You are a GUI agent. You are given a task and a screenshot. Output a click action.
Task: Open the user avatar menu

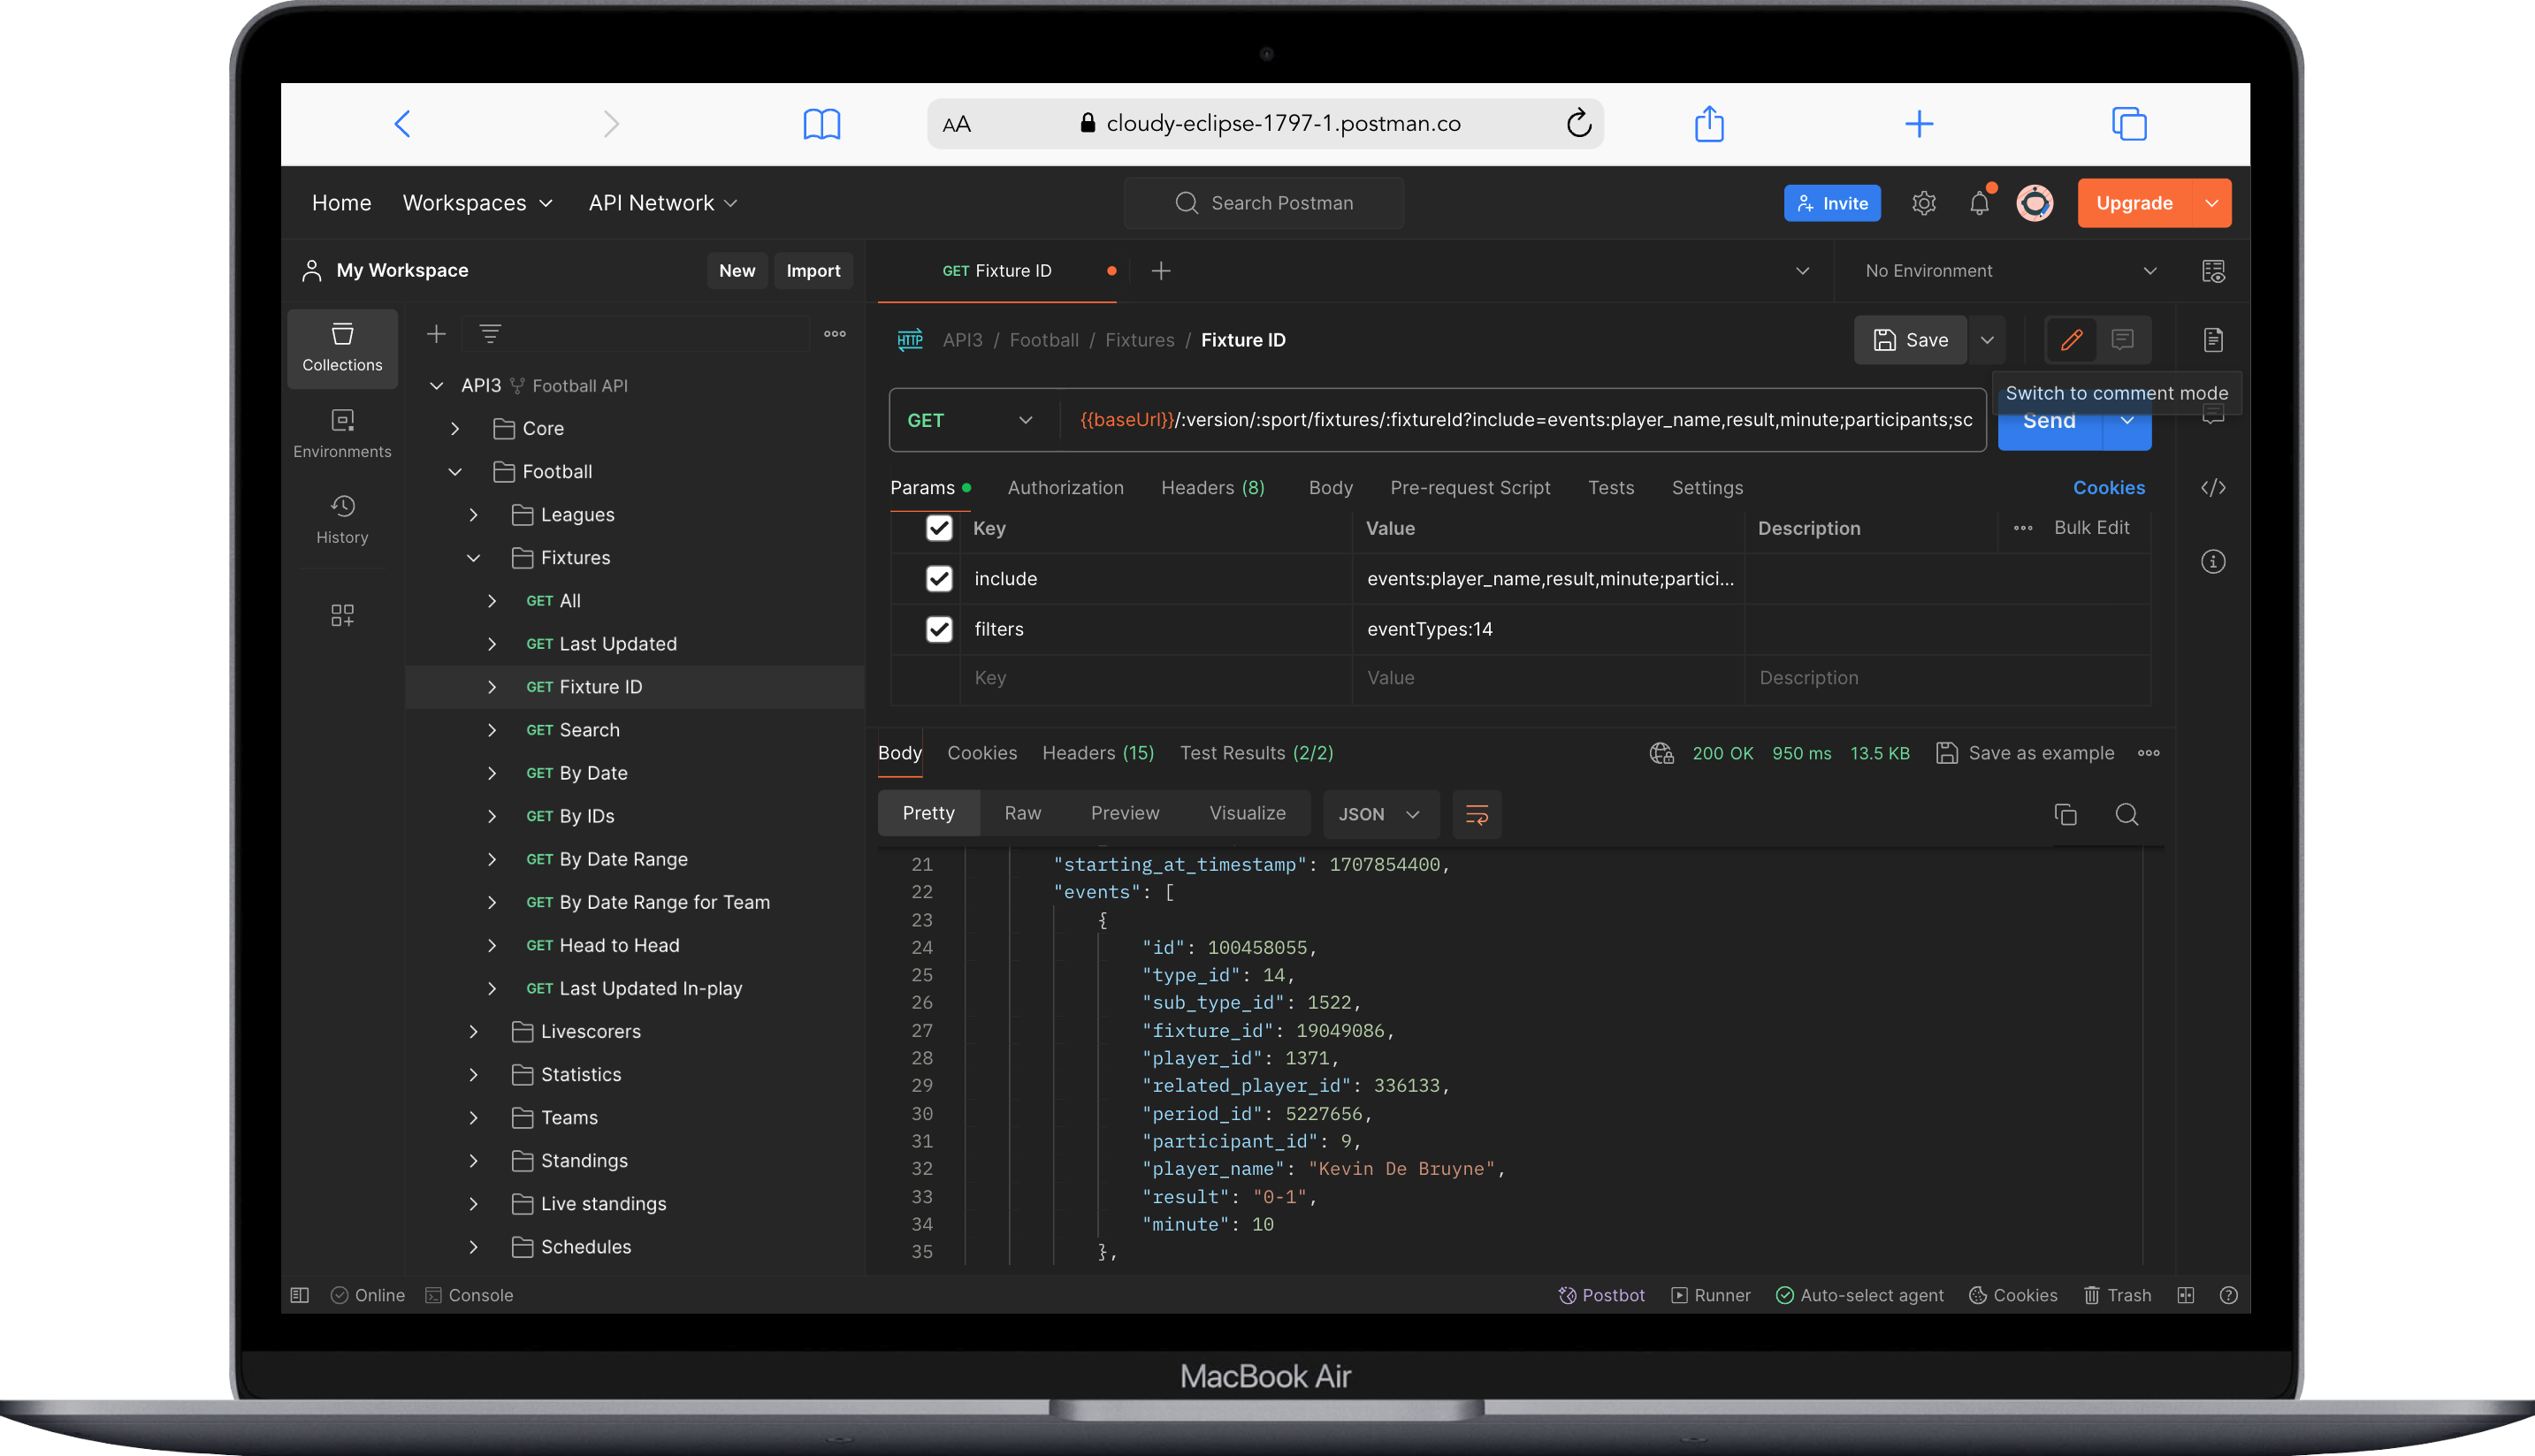point(2034,203)
